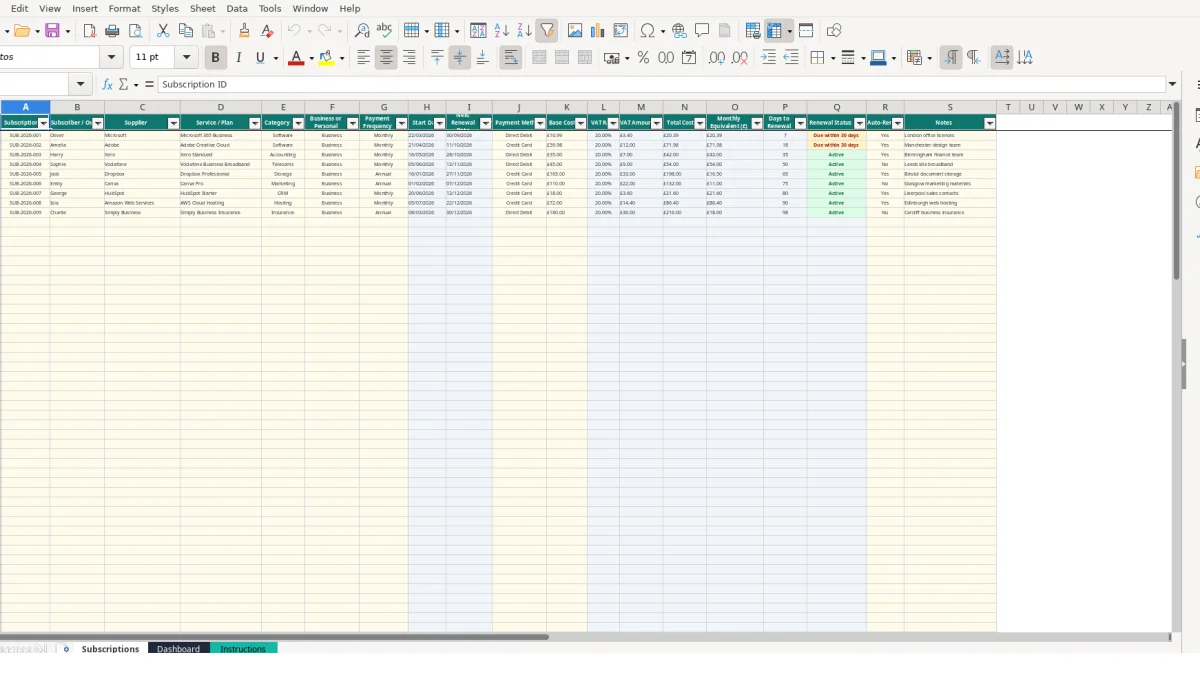The width and height of the screenshot is (1200, 675).
Task: Cut the selection with the scissors icon
Action: coord(163,31)
